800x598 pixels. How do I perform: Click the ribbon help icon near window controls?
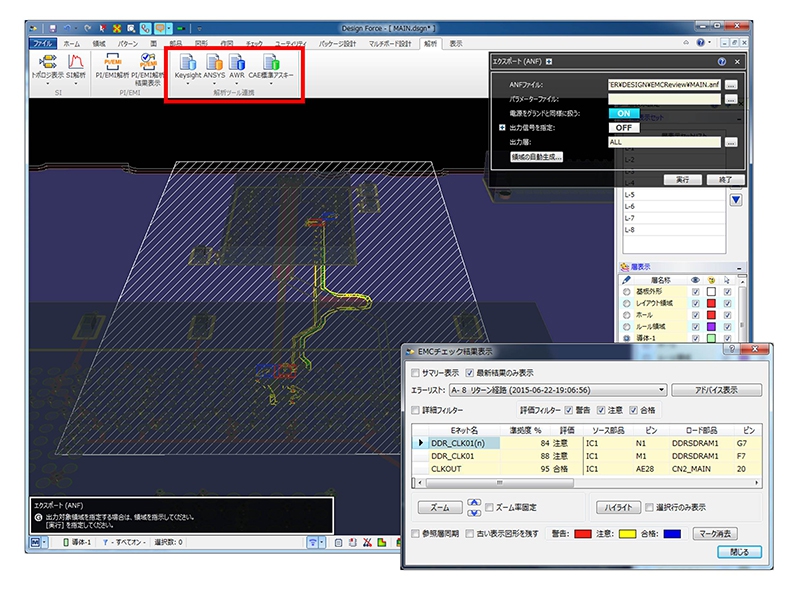click(701, 43)
